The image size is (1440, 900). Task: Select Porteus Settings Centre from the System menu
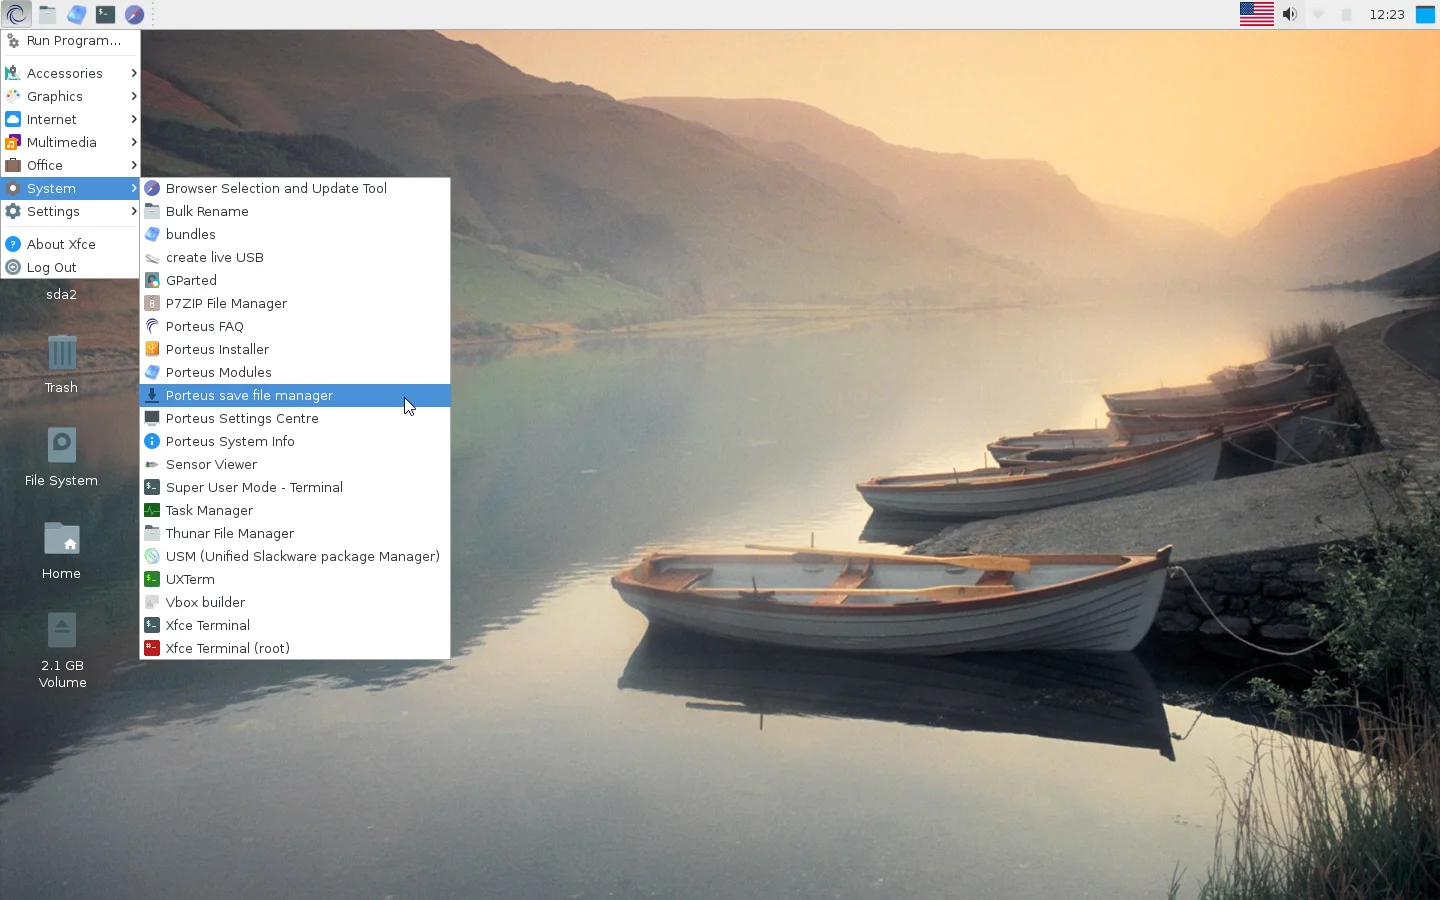point(242,418)
